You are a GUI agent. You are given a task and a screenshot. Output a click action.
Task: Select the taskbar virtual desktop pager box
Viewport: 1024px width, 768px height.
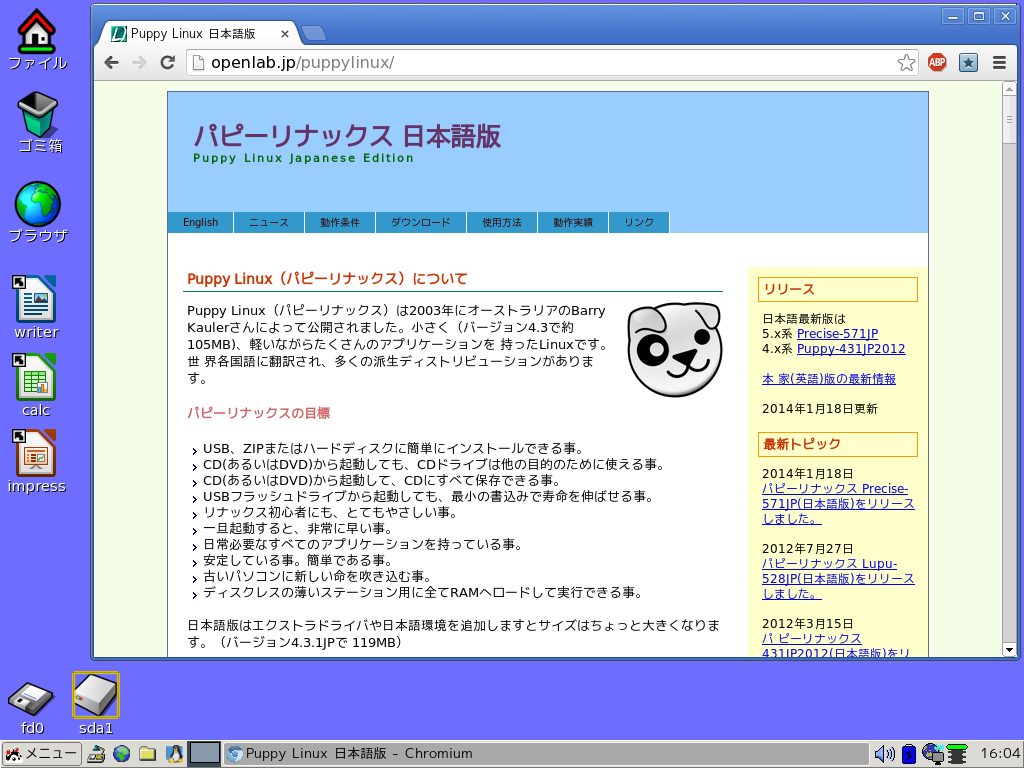click(x=204, y=754)
